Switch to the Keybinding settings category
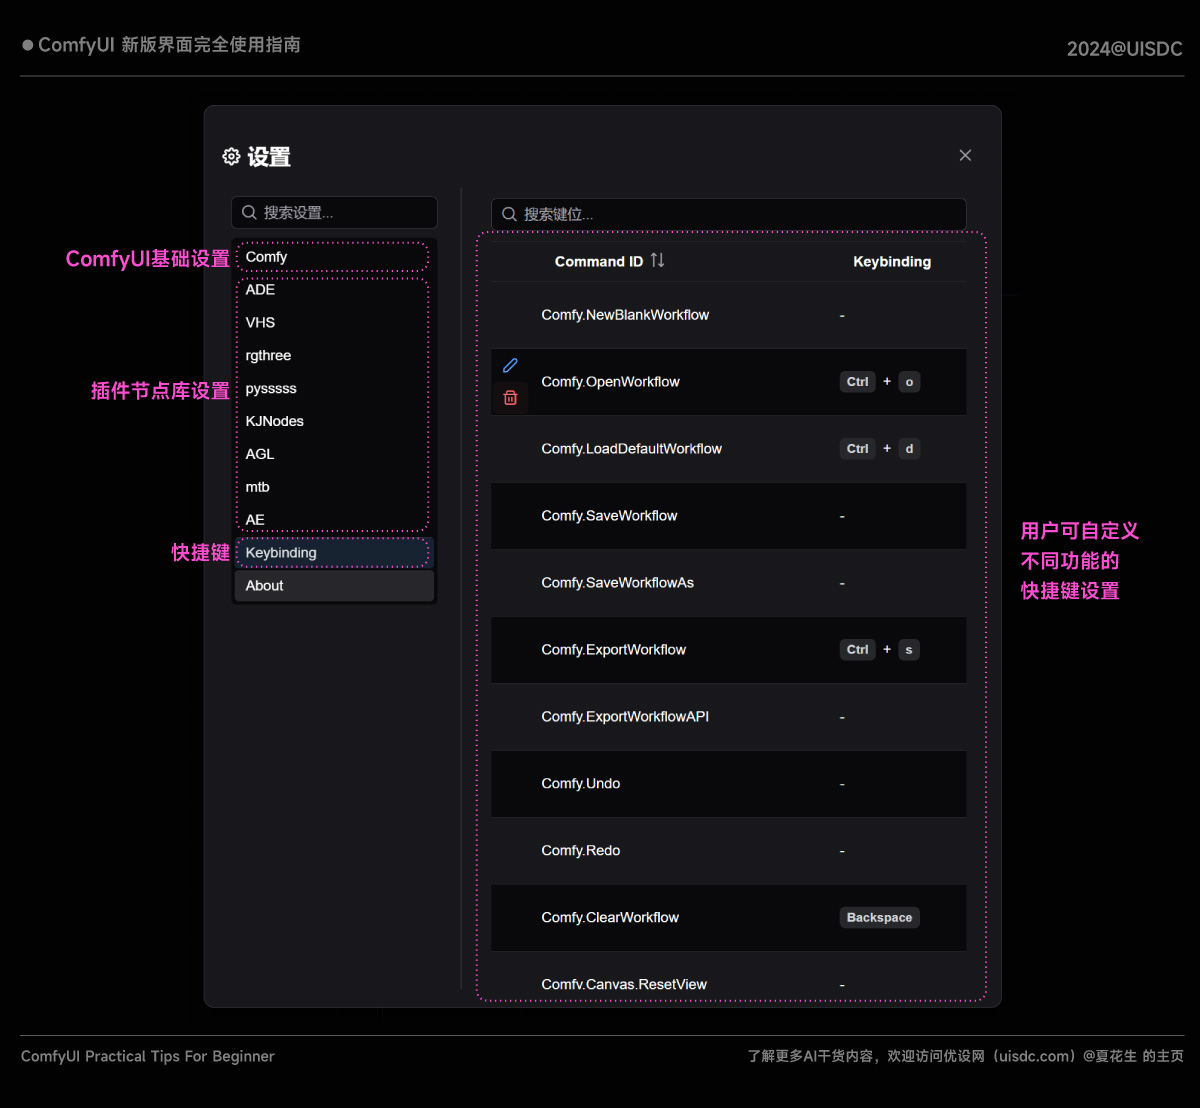The width and height of the screenshot is (1200, 1108). [334, 553]
